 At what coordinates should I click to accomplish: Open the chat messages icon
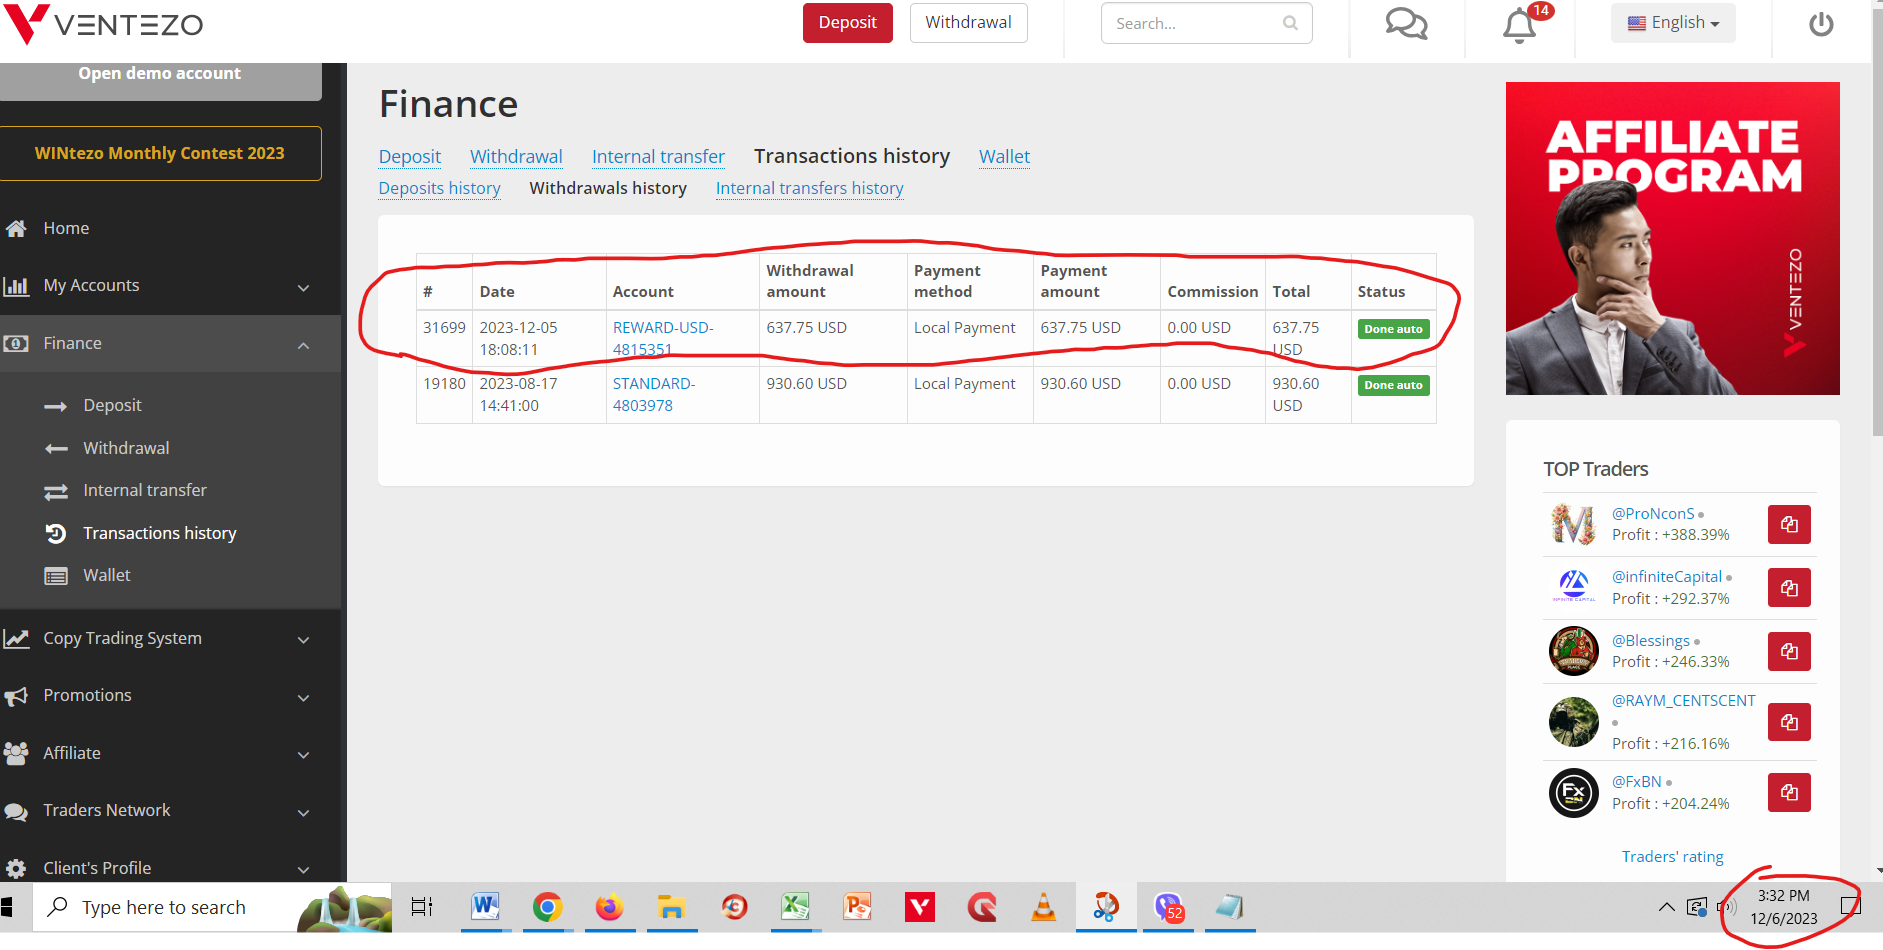click(x=1405, y=24)
